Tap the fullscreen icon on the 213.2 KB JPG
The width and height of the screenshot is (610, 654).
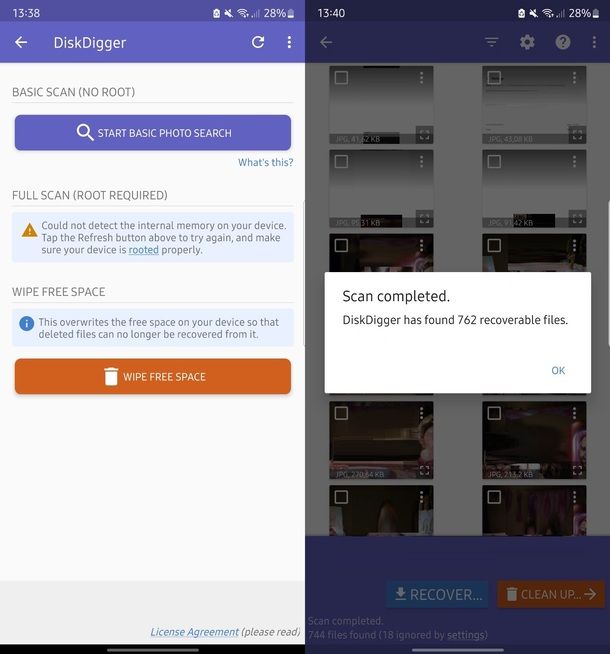(577, 470)
